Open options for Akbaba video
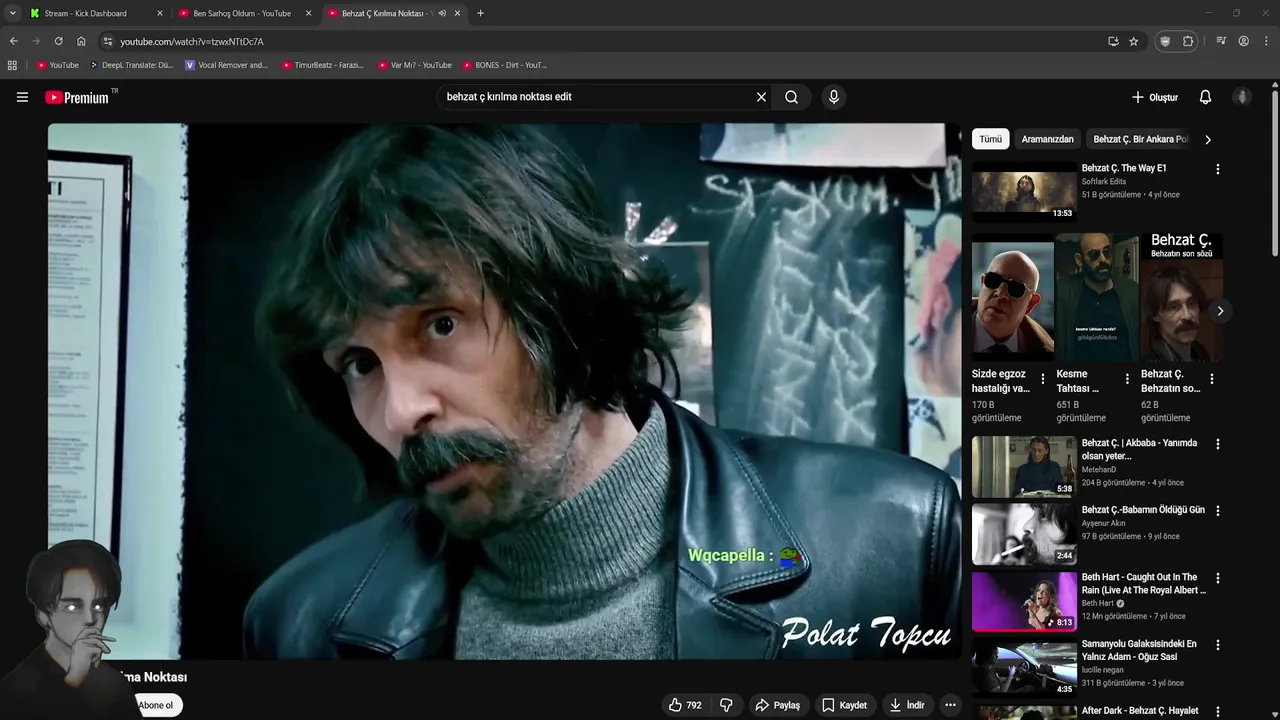 tap(1217, 443)
